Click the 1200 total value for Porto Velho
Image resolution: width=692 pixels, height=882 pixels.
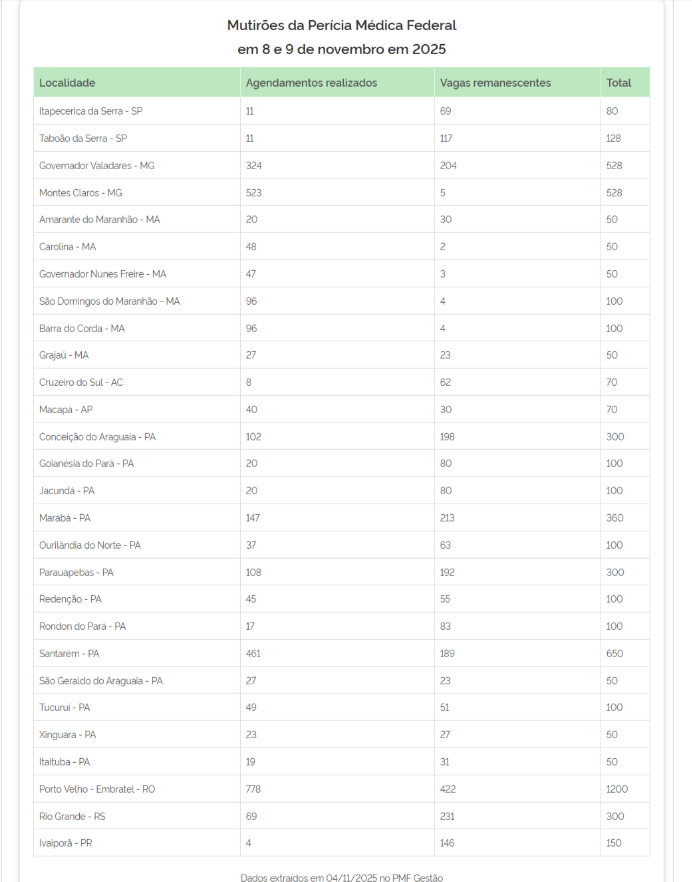click(617, 789)
